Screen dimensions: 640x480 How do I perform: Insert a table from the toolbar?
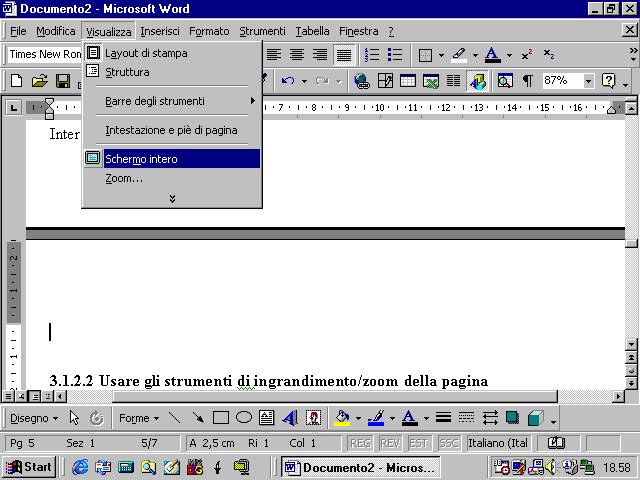(x=407, y=81)
